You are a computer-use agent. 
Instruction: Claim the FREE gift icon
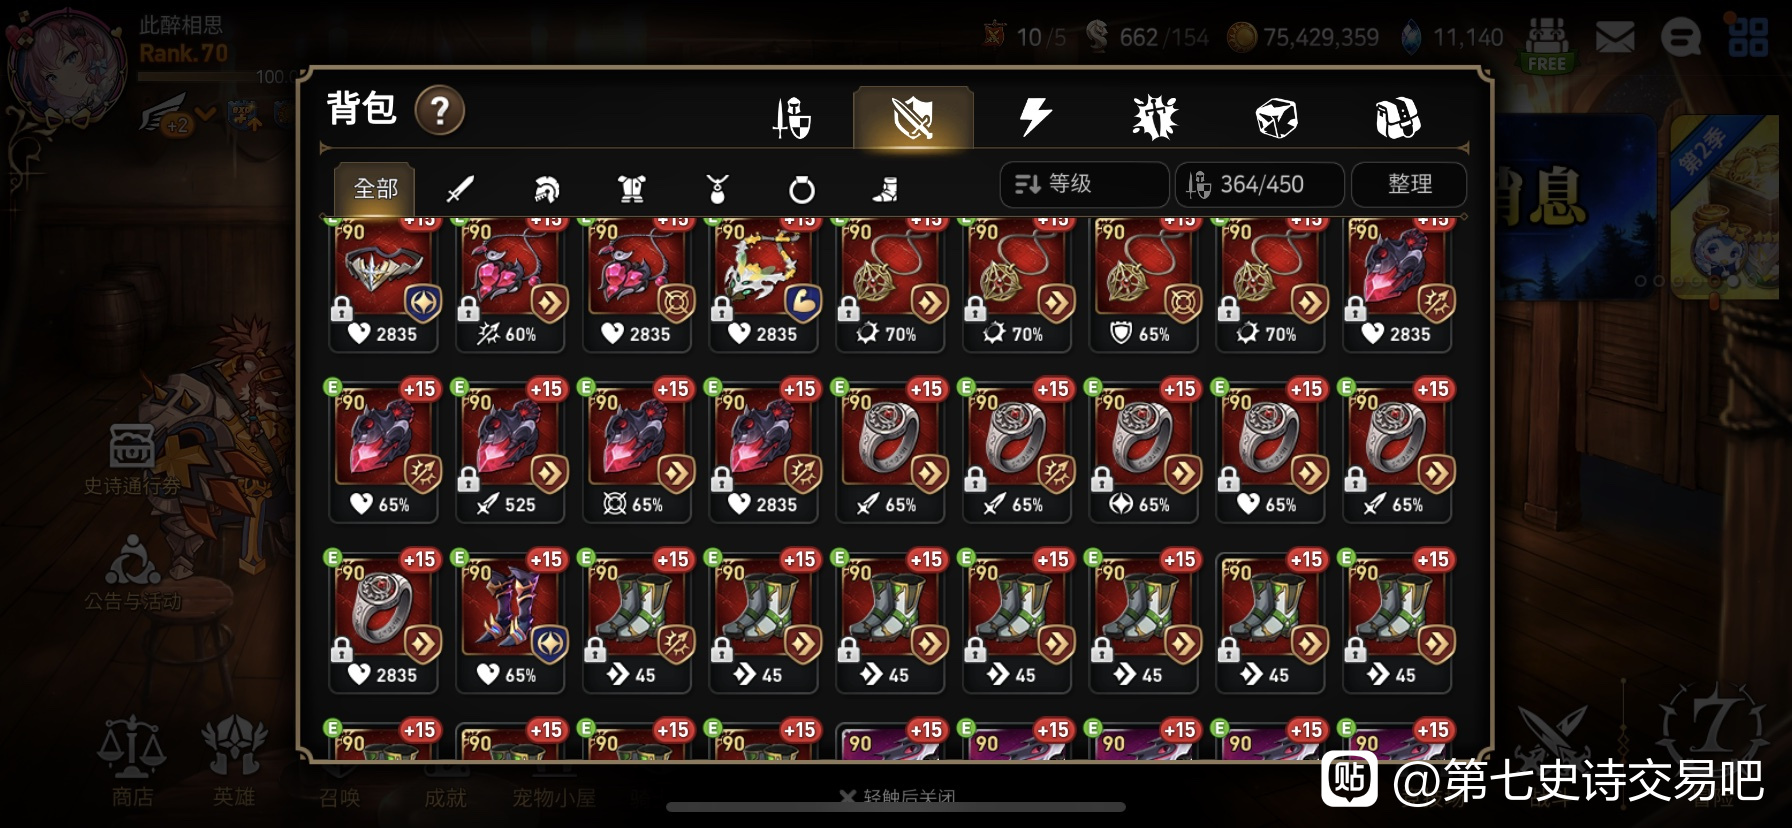coord(1547,45)
